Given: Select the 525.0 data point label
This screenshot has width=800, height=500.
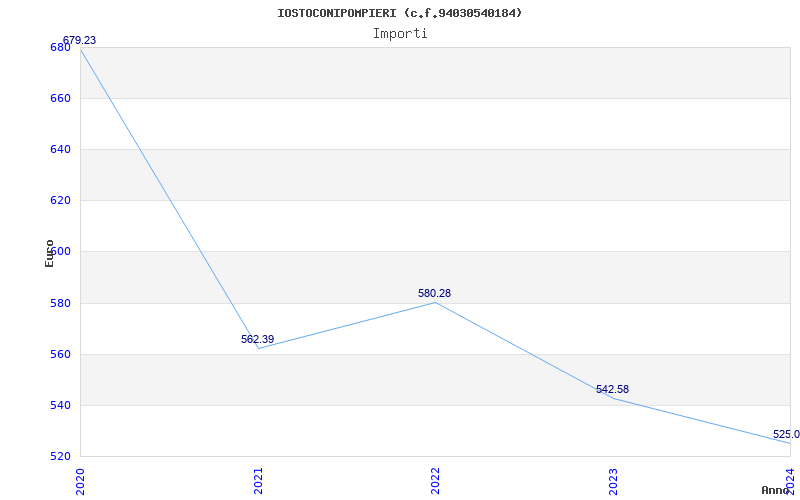Looking at the screenshot, I should tap(786, 435).
